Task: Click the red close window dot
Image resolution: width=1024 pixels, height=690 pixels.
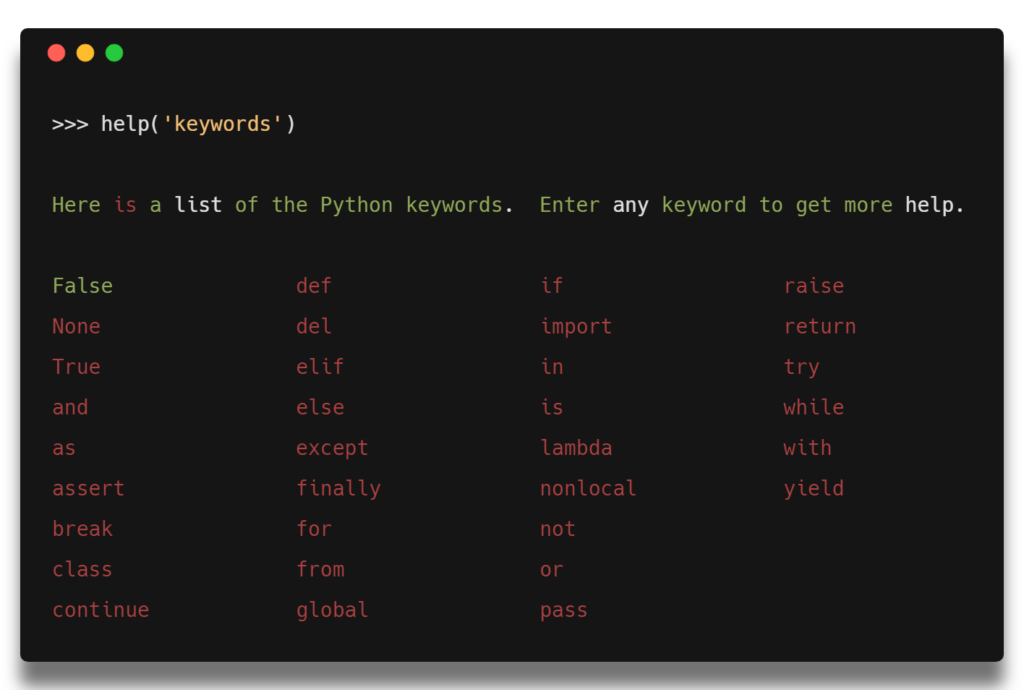Action: [x=56, y=53]
